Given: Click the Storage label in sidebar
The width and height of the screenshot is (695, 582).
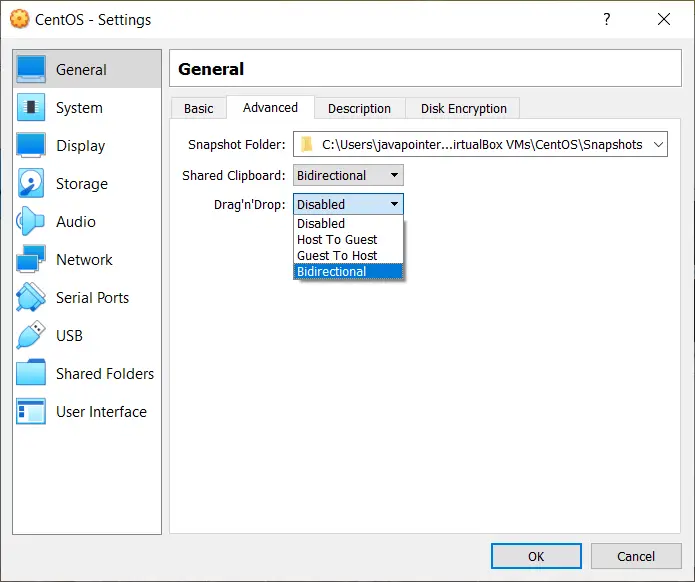Looking at the screenshot, I should [82, 184].
